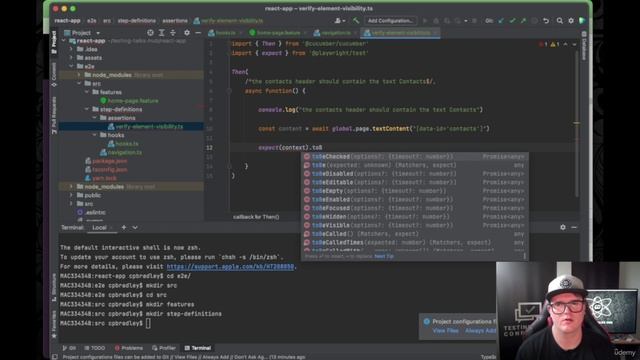Click the JetBrains Space icon

point(582,20)
